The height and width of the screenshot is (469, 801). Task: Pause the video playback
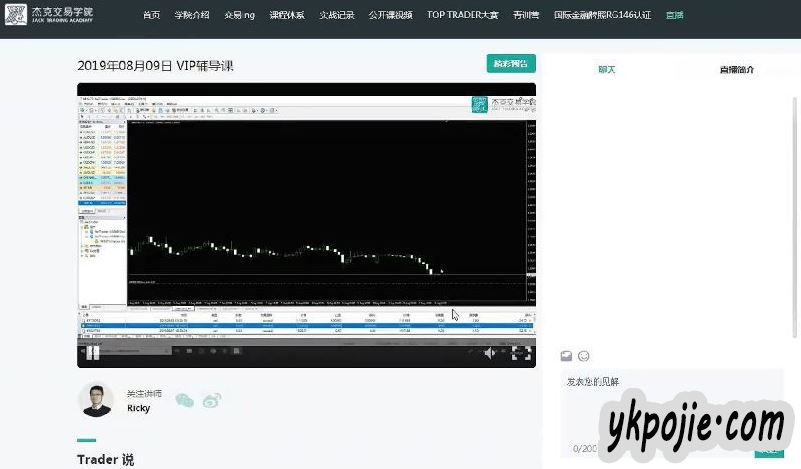click(93, 352)
